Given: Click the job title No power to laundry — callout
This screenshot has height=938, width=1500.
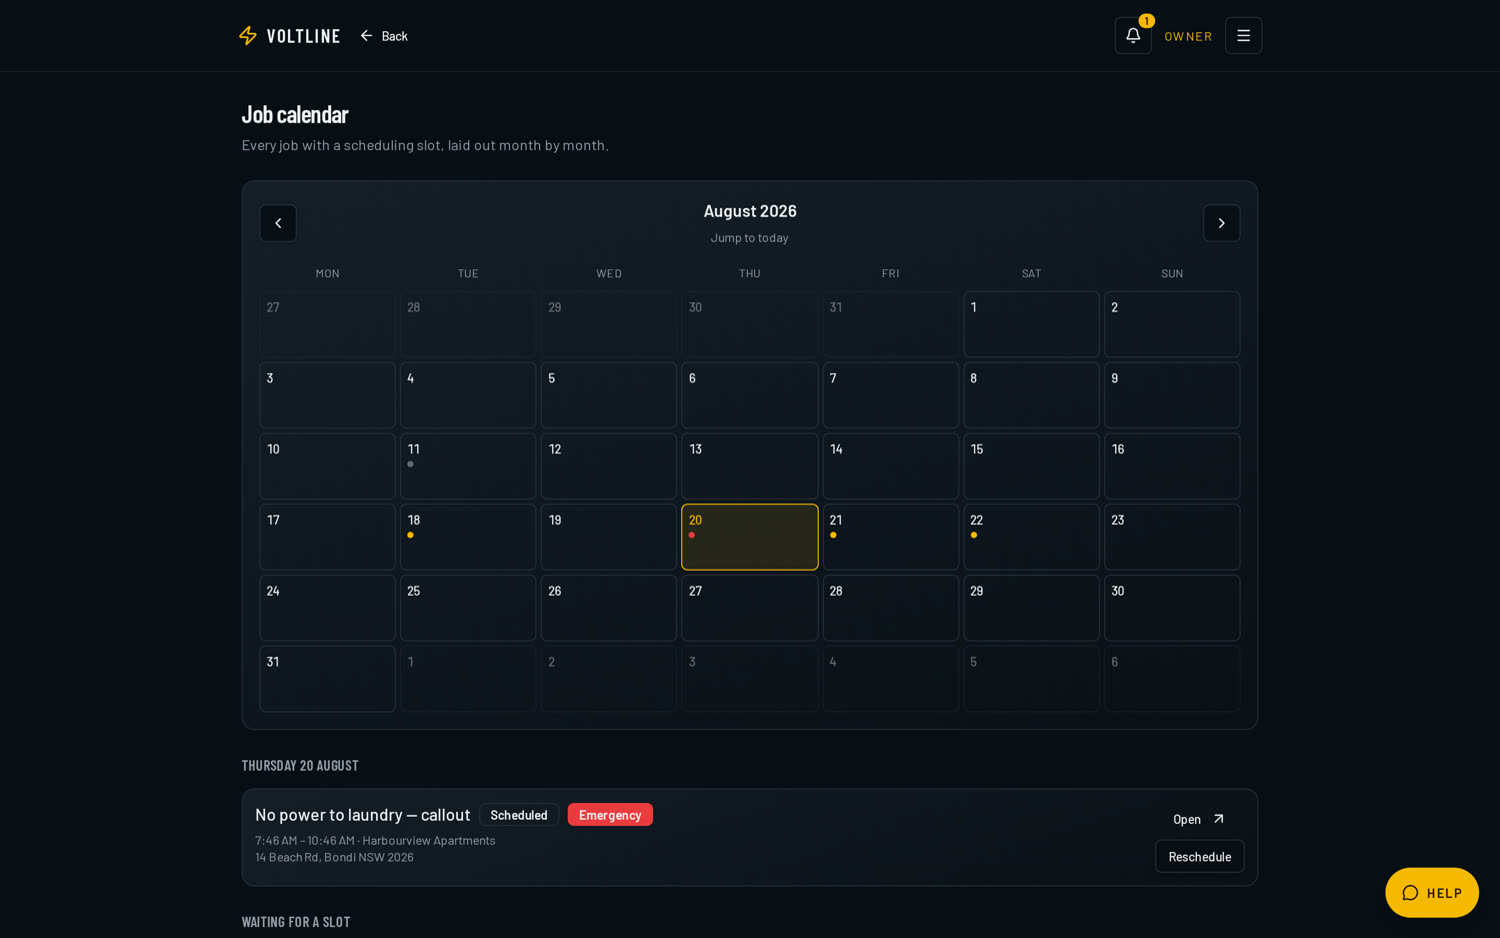Looking at the screenshot, I should [x=363, y=815].
